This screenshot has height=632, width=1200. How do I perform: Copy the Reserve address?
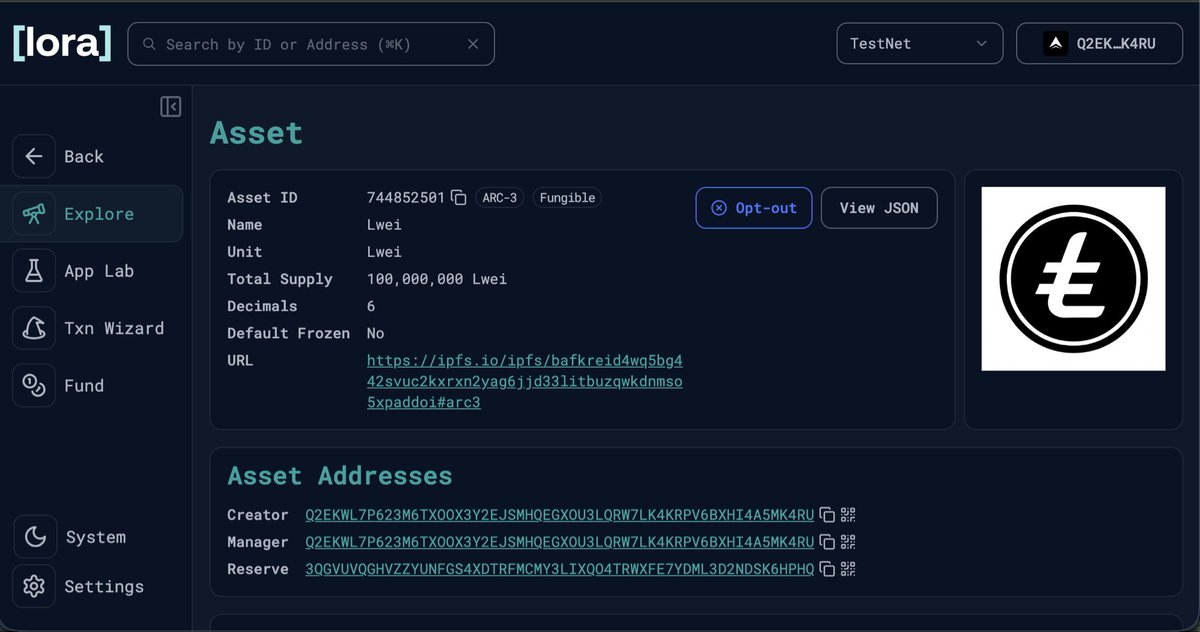click(827, 569)
